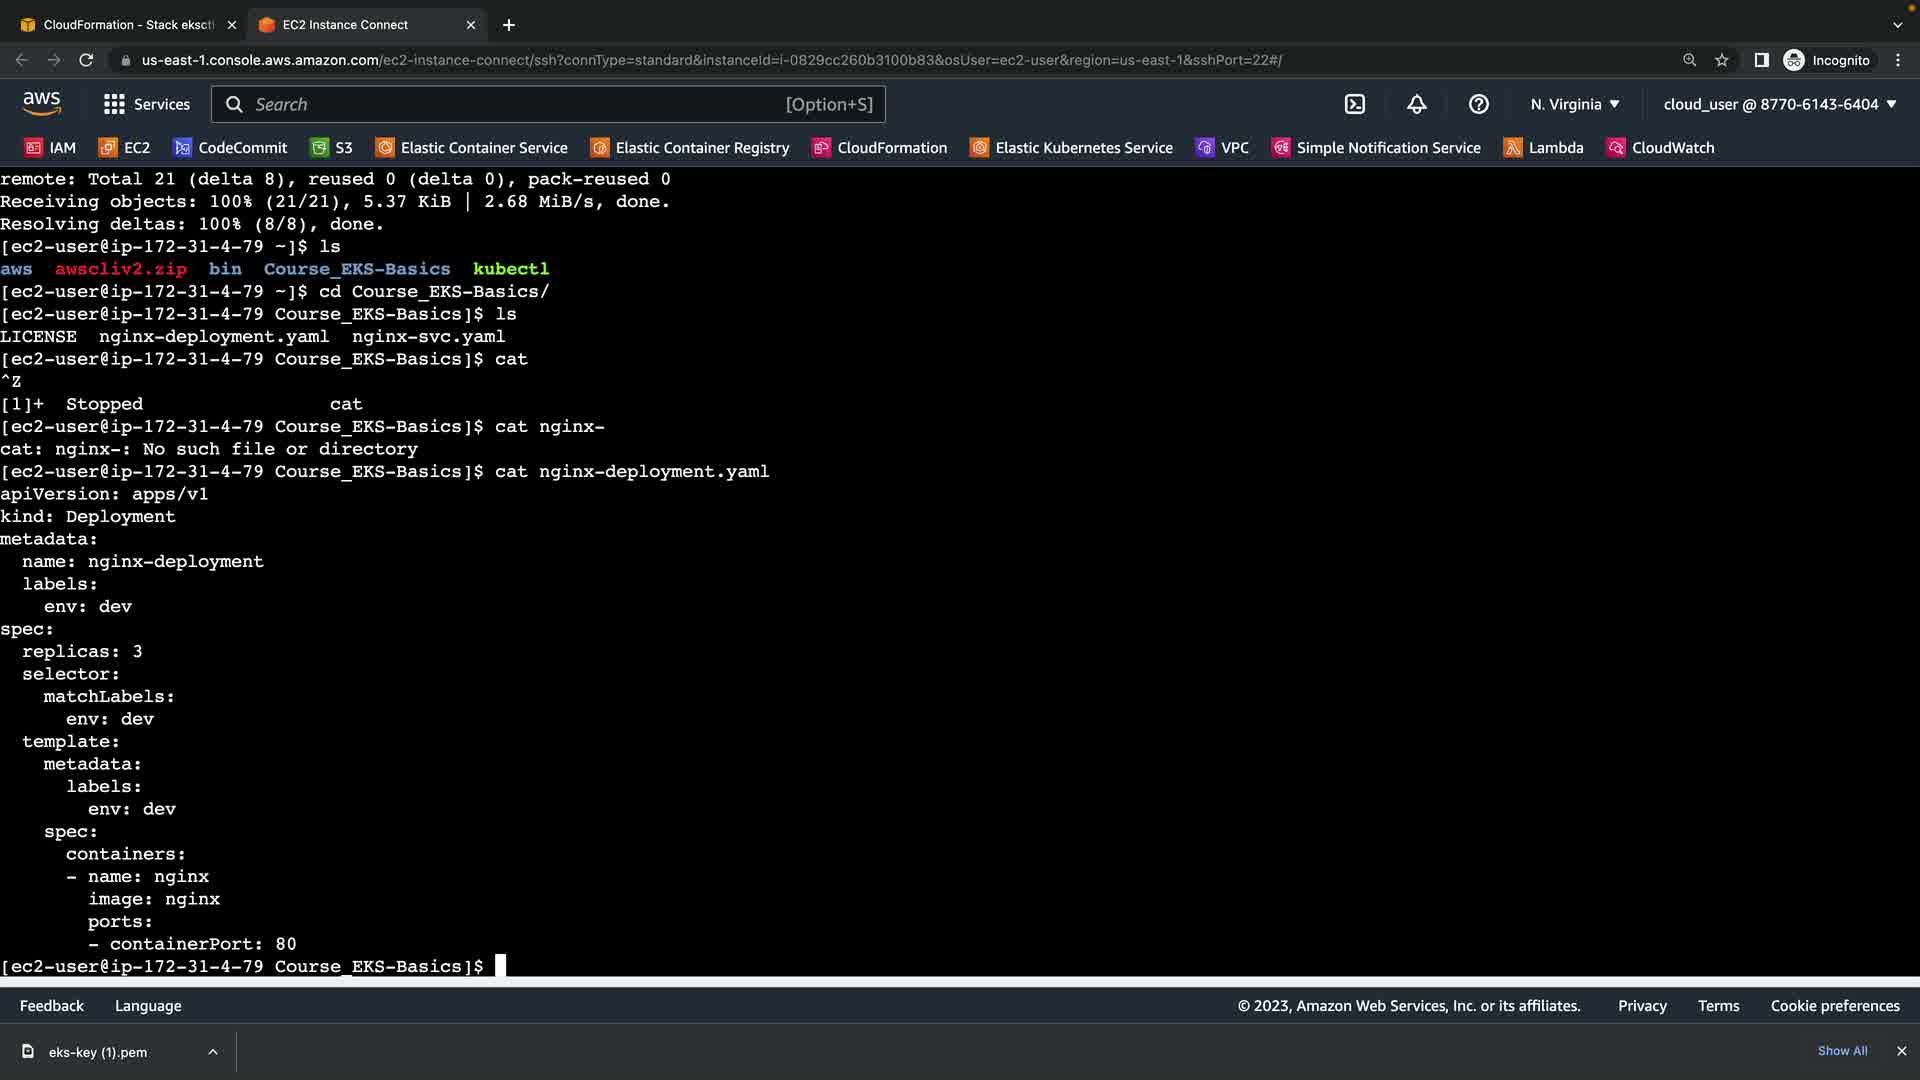Image resolution: width=1920 pixels, height=1080 pixels.
Task: Expand cloud_user account menu
Action: (x=1780, y=104)
